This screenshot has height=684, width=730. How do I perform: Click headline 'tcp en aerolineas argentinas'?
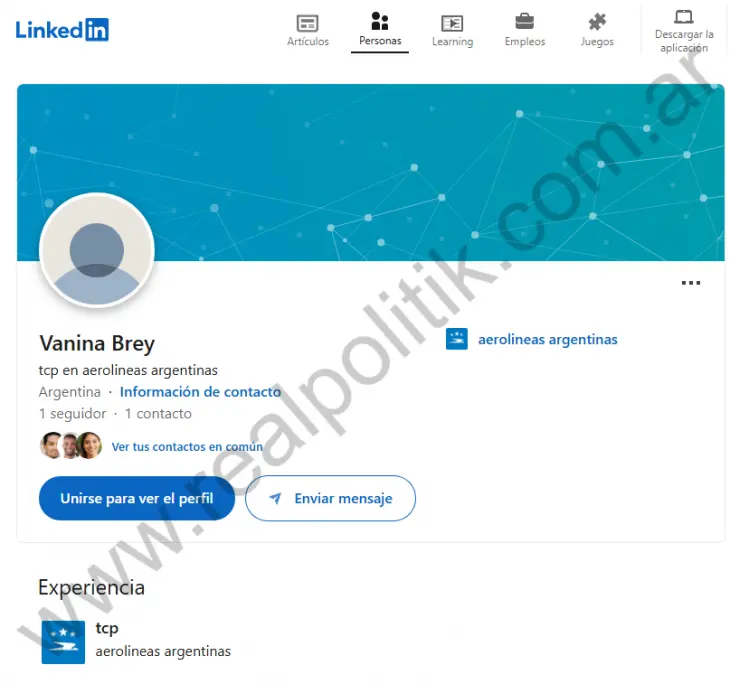(x=128, y=370)
